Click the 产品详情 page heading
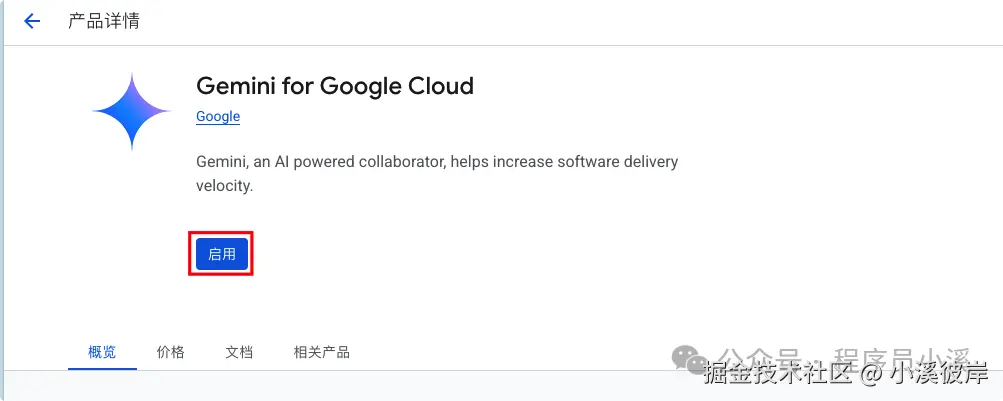Screen dimensions: 1003x401 click(x=104, y=21)
